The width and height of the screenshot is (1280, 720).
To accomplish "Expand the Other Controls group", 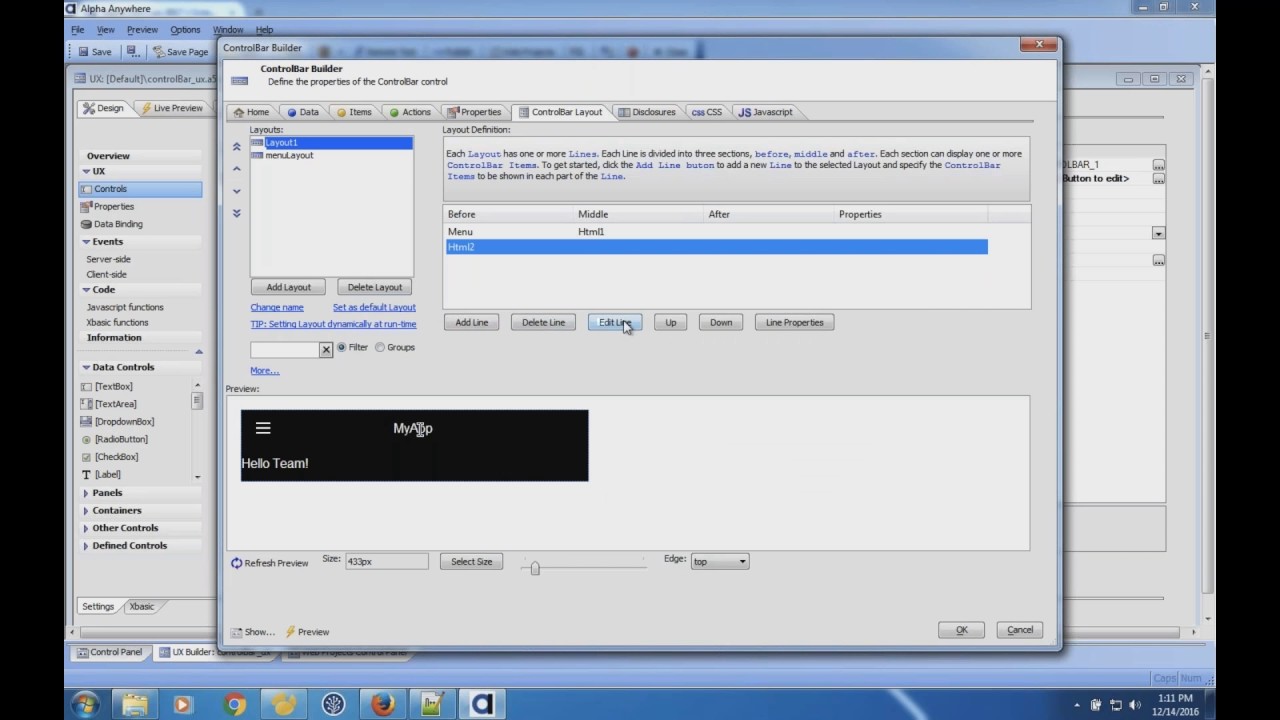I will click(x=86, y=528).
